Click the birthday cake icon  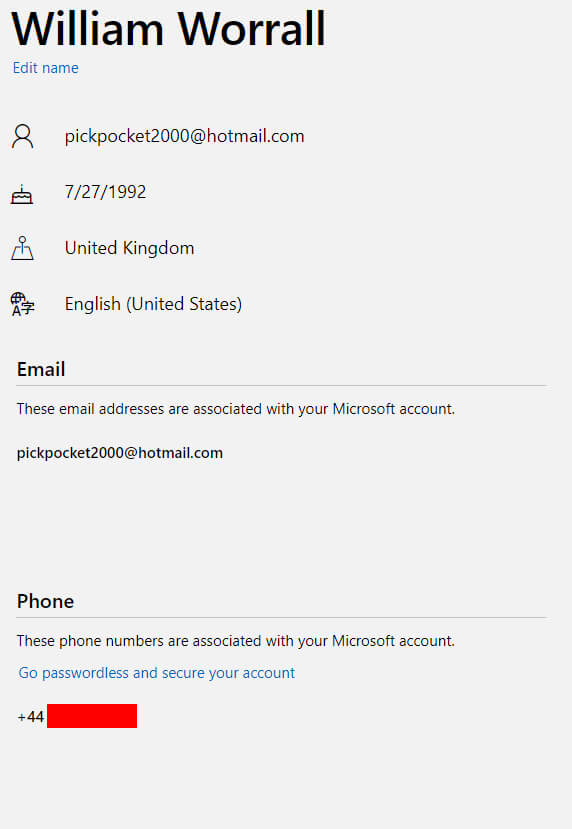click(x=22, y=194)
